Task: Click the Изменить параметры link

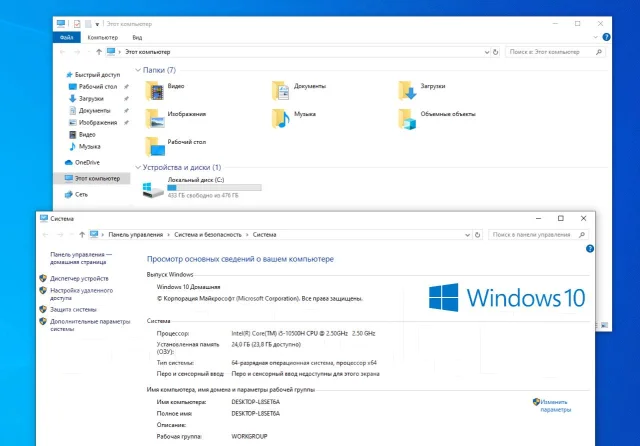Action: 556,406
